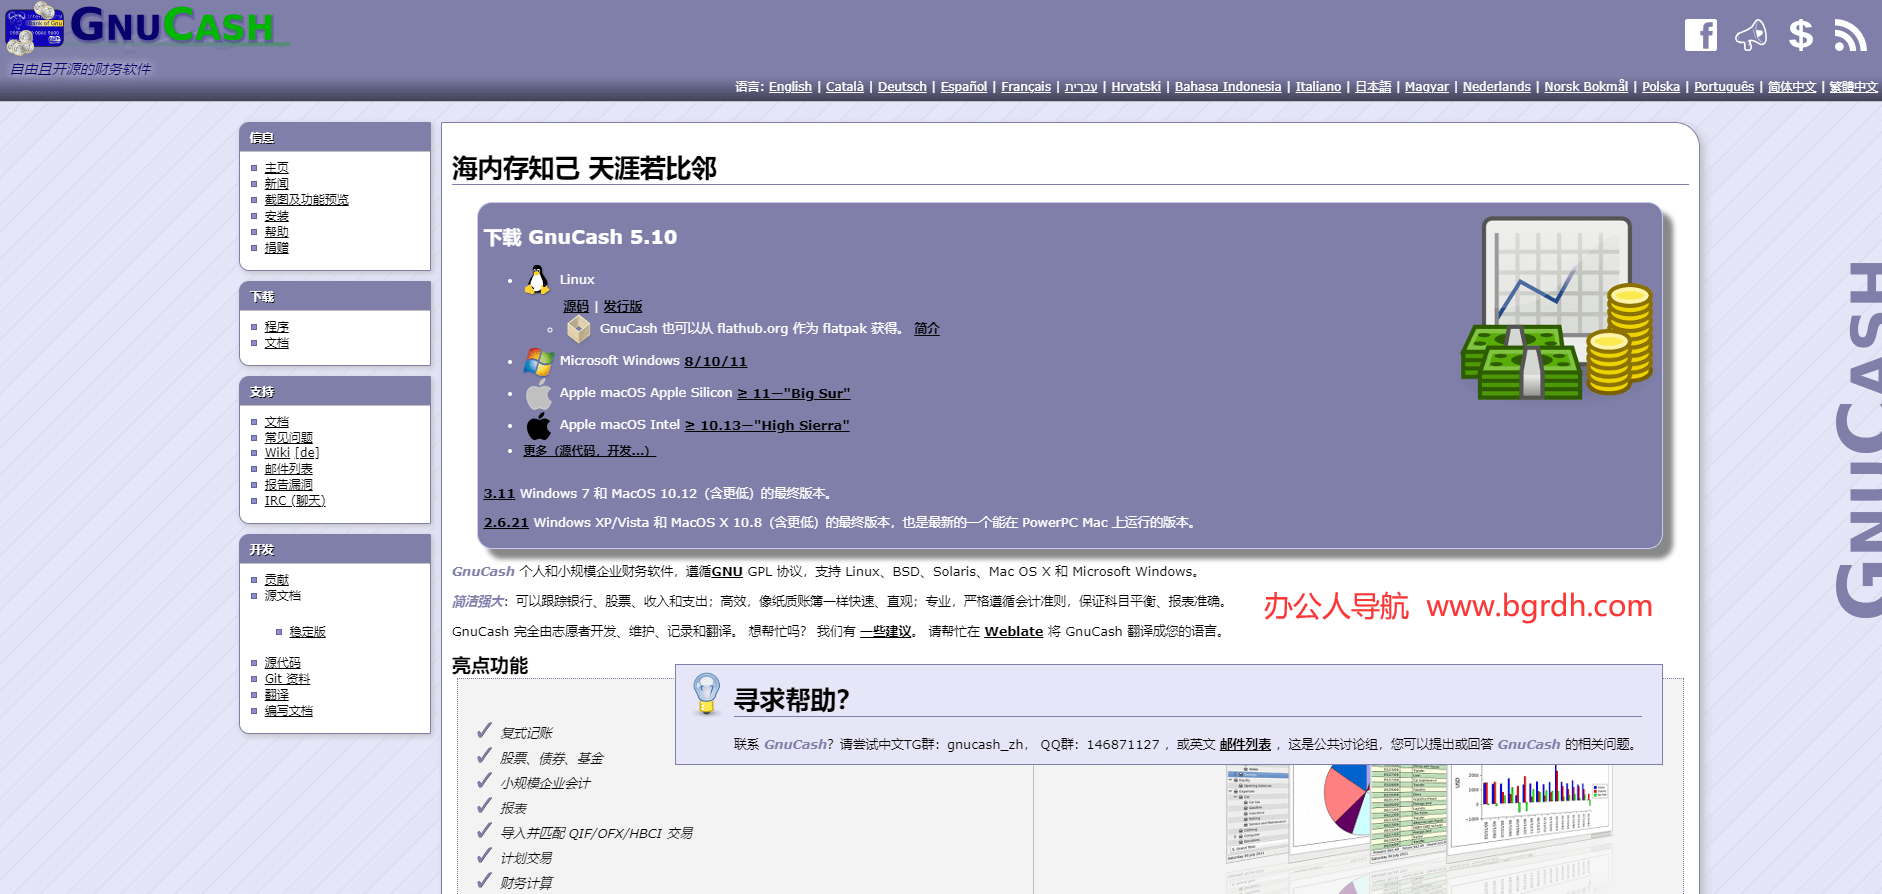Switch language to Català
The image size is (1882, 894).
tap(845, 87)
